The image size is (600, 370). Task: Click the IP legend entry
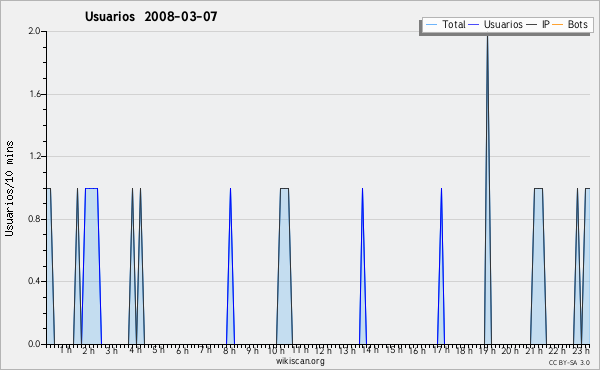click(538, 24)
